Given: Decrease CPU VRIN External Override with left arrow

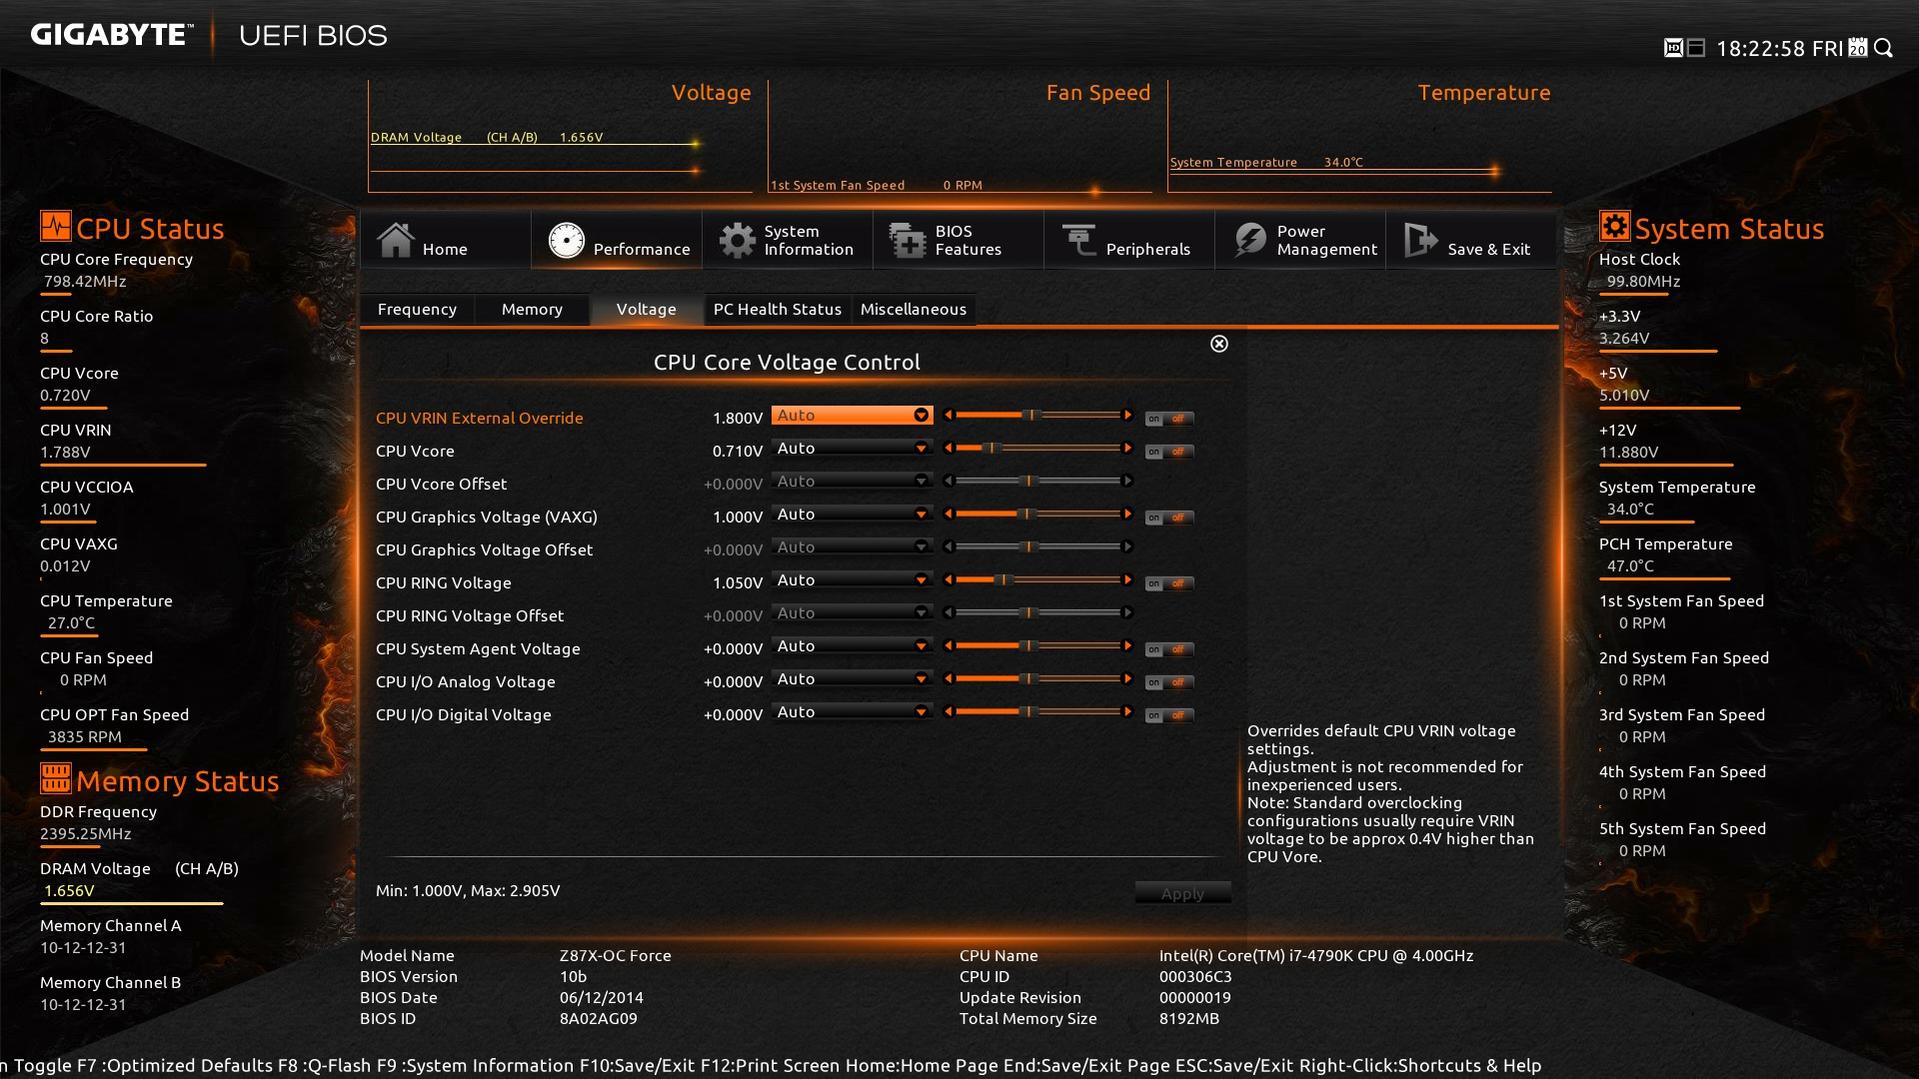Looking at the screenshot, I should click(948, 415).
